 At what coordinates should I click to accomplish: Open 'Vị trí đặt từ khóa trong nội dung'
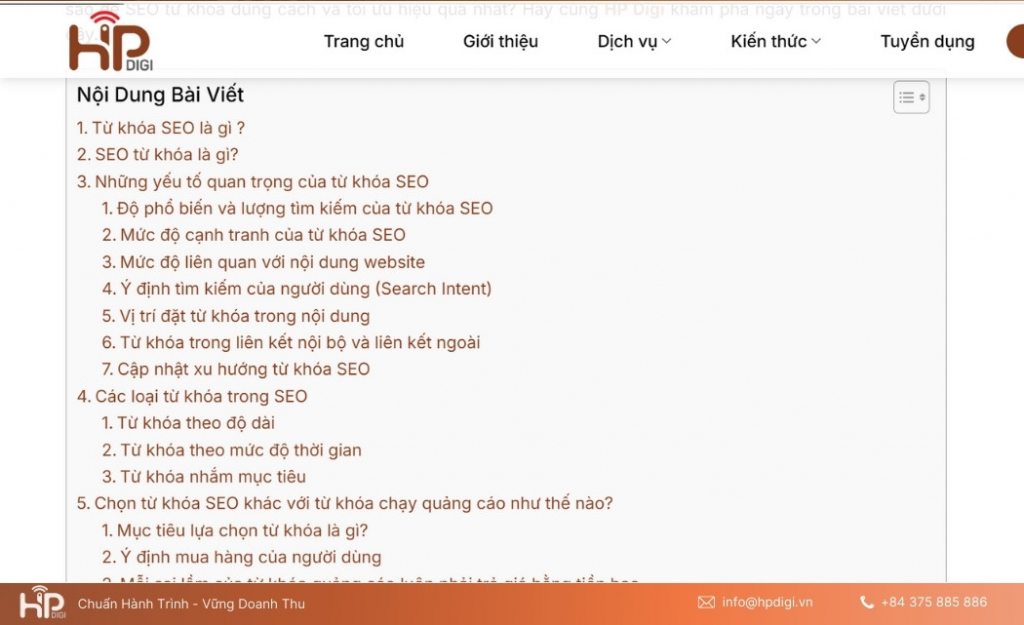[236, 316]
